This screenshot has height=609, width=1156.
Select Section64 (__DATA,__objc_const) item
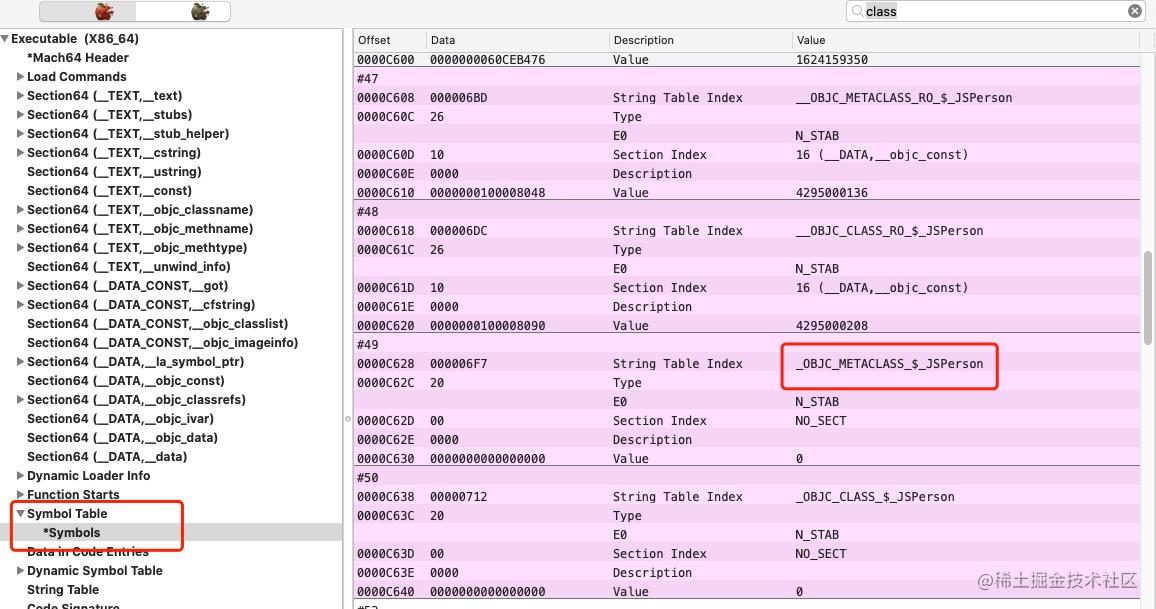[125, 380]
